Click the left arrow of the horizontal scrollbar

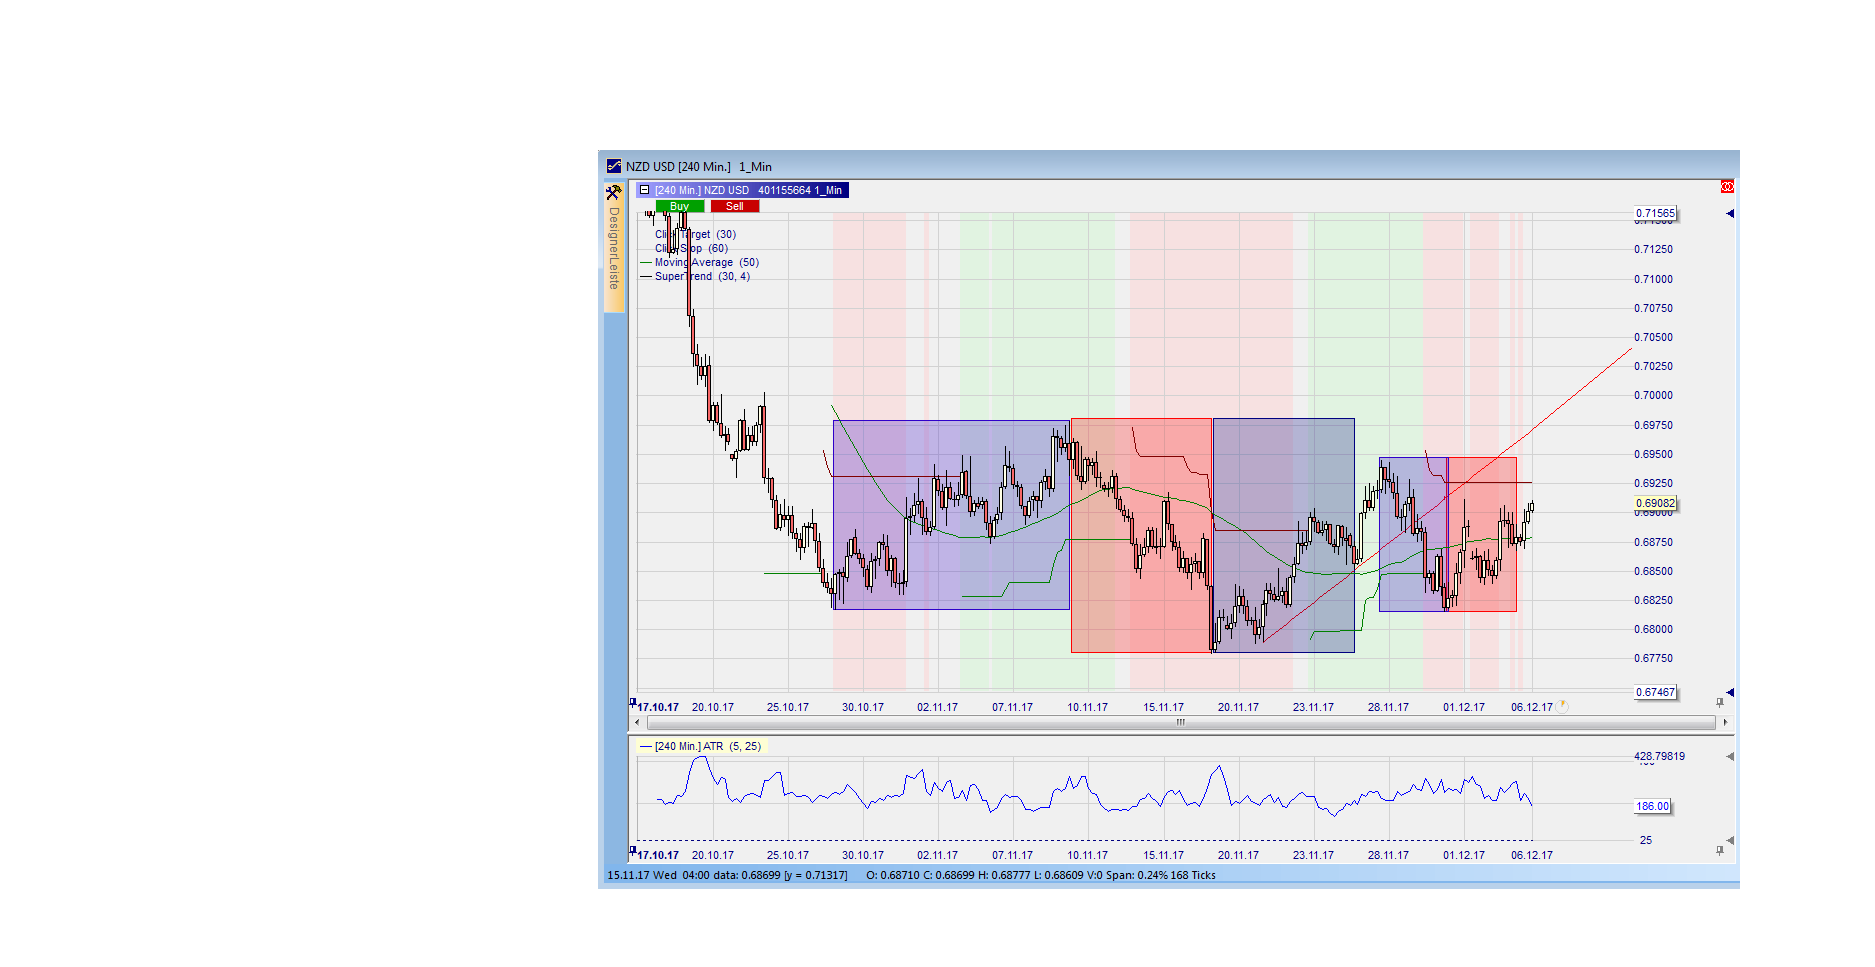click(637, 721)
